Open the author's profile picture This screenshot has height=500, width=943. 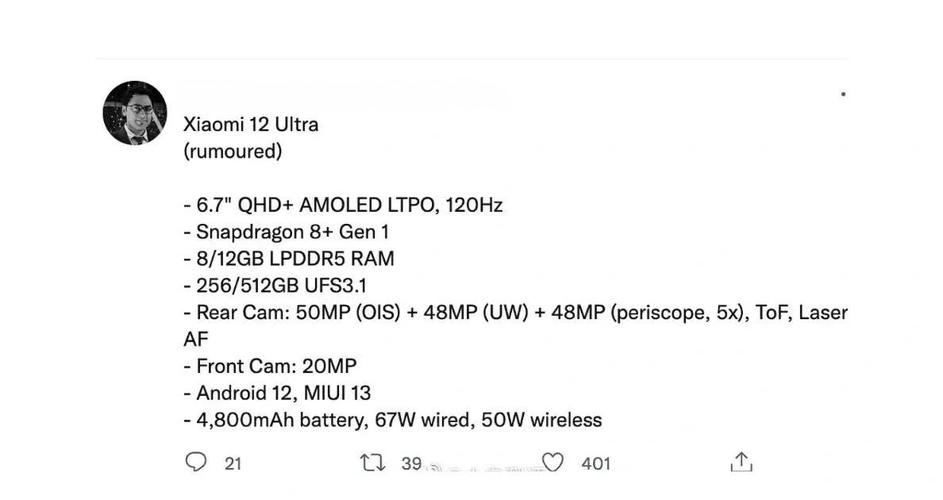135,113
